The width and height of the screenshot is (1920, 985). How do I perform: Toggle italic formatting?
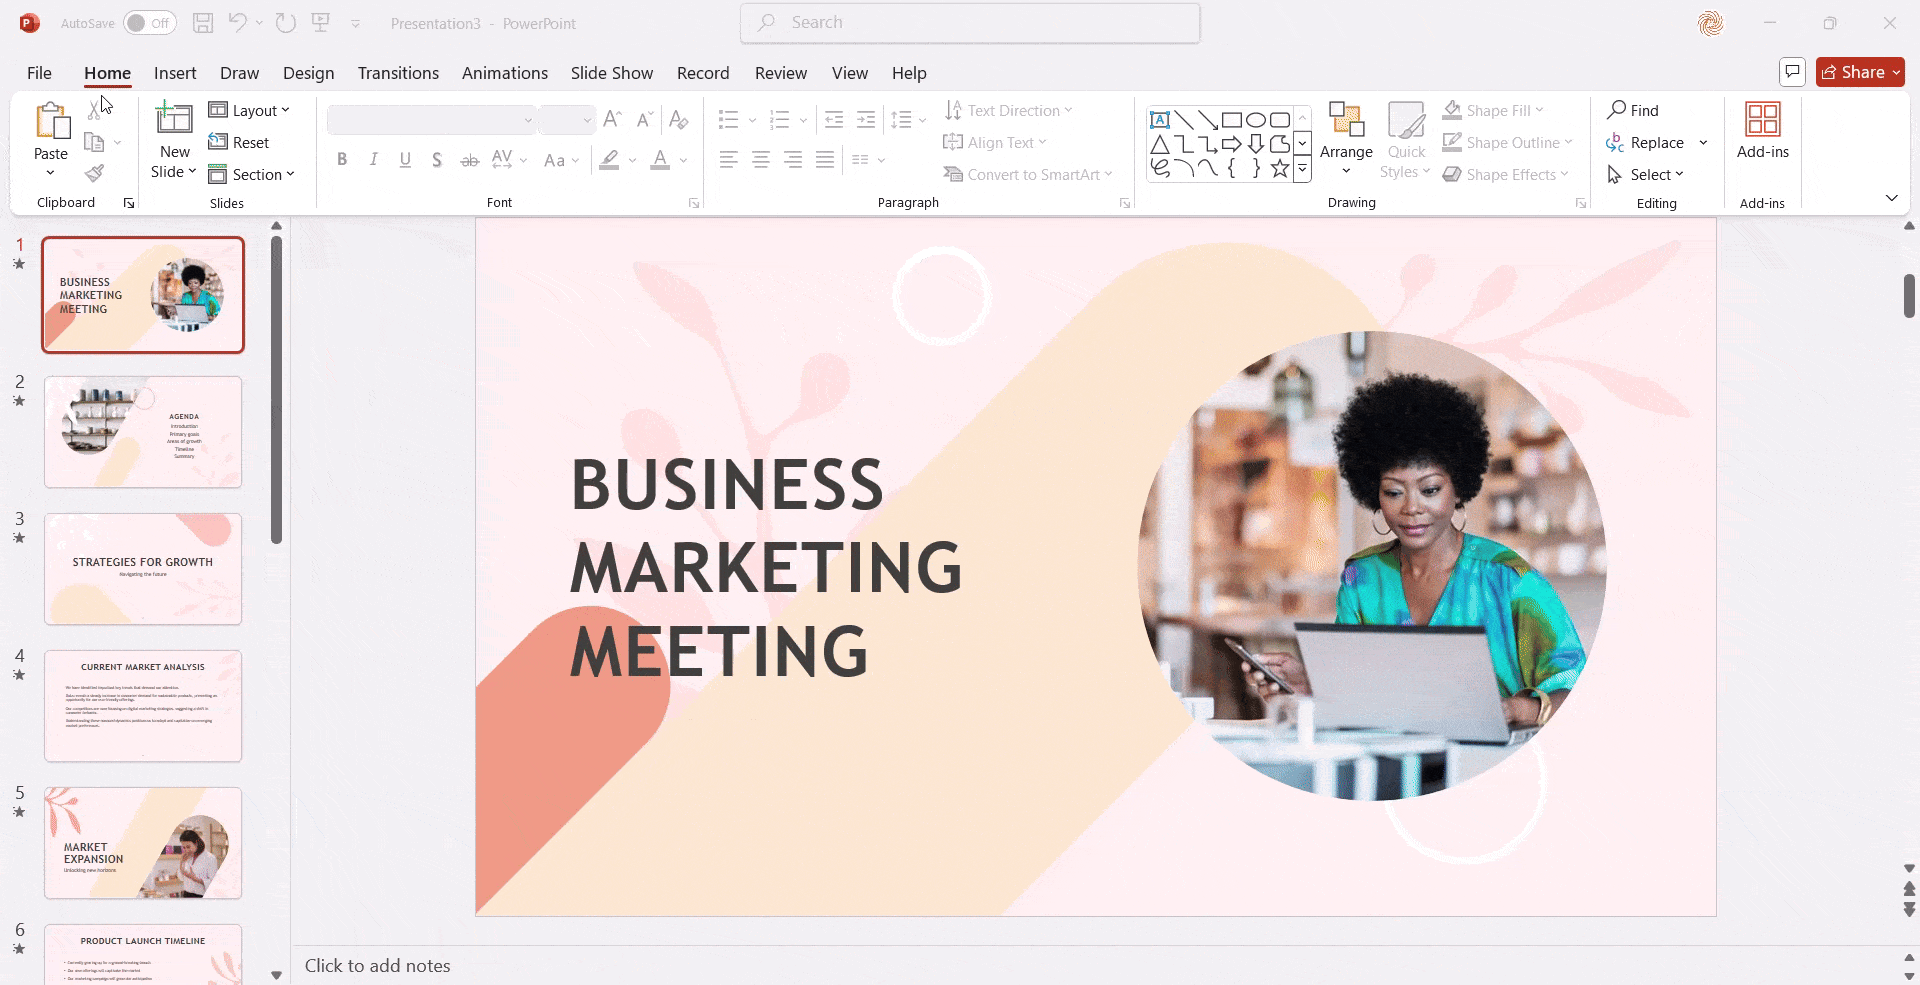373,159
